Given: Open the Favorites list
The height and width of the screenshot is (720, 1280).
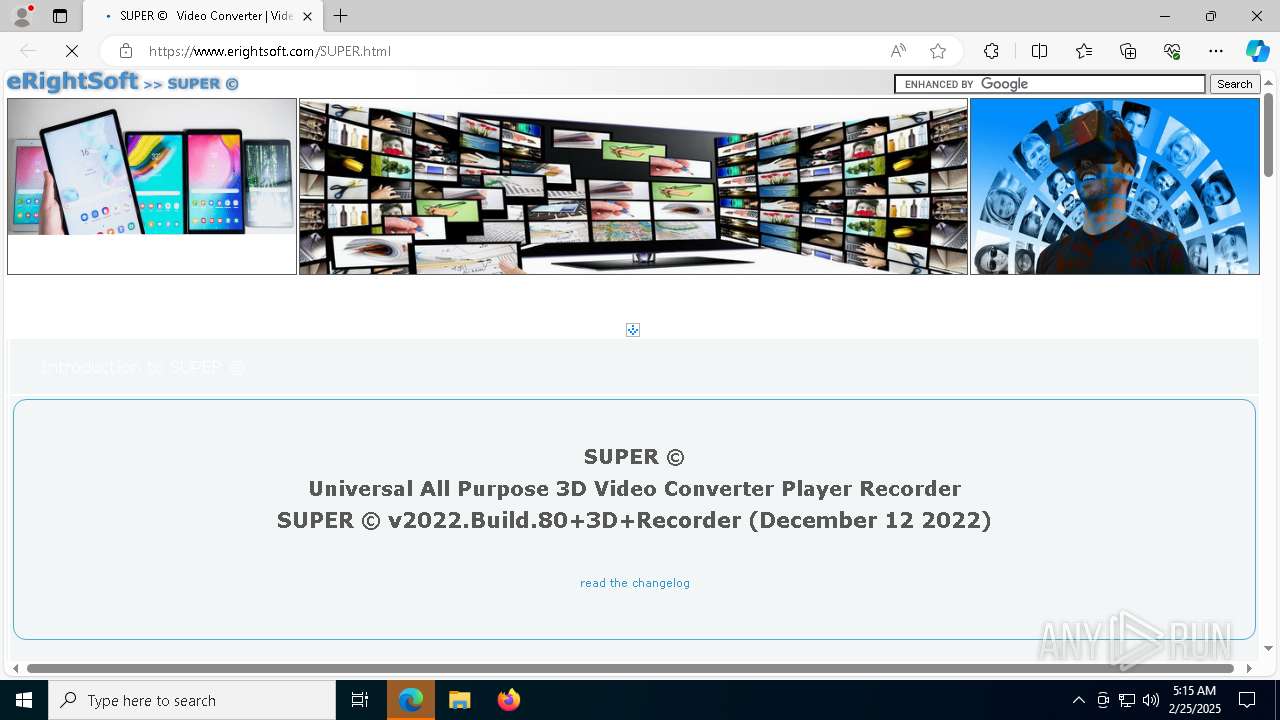Looking at the screenshot, I should pyautogui.click(x=1084, y=51).
